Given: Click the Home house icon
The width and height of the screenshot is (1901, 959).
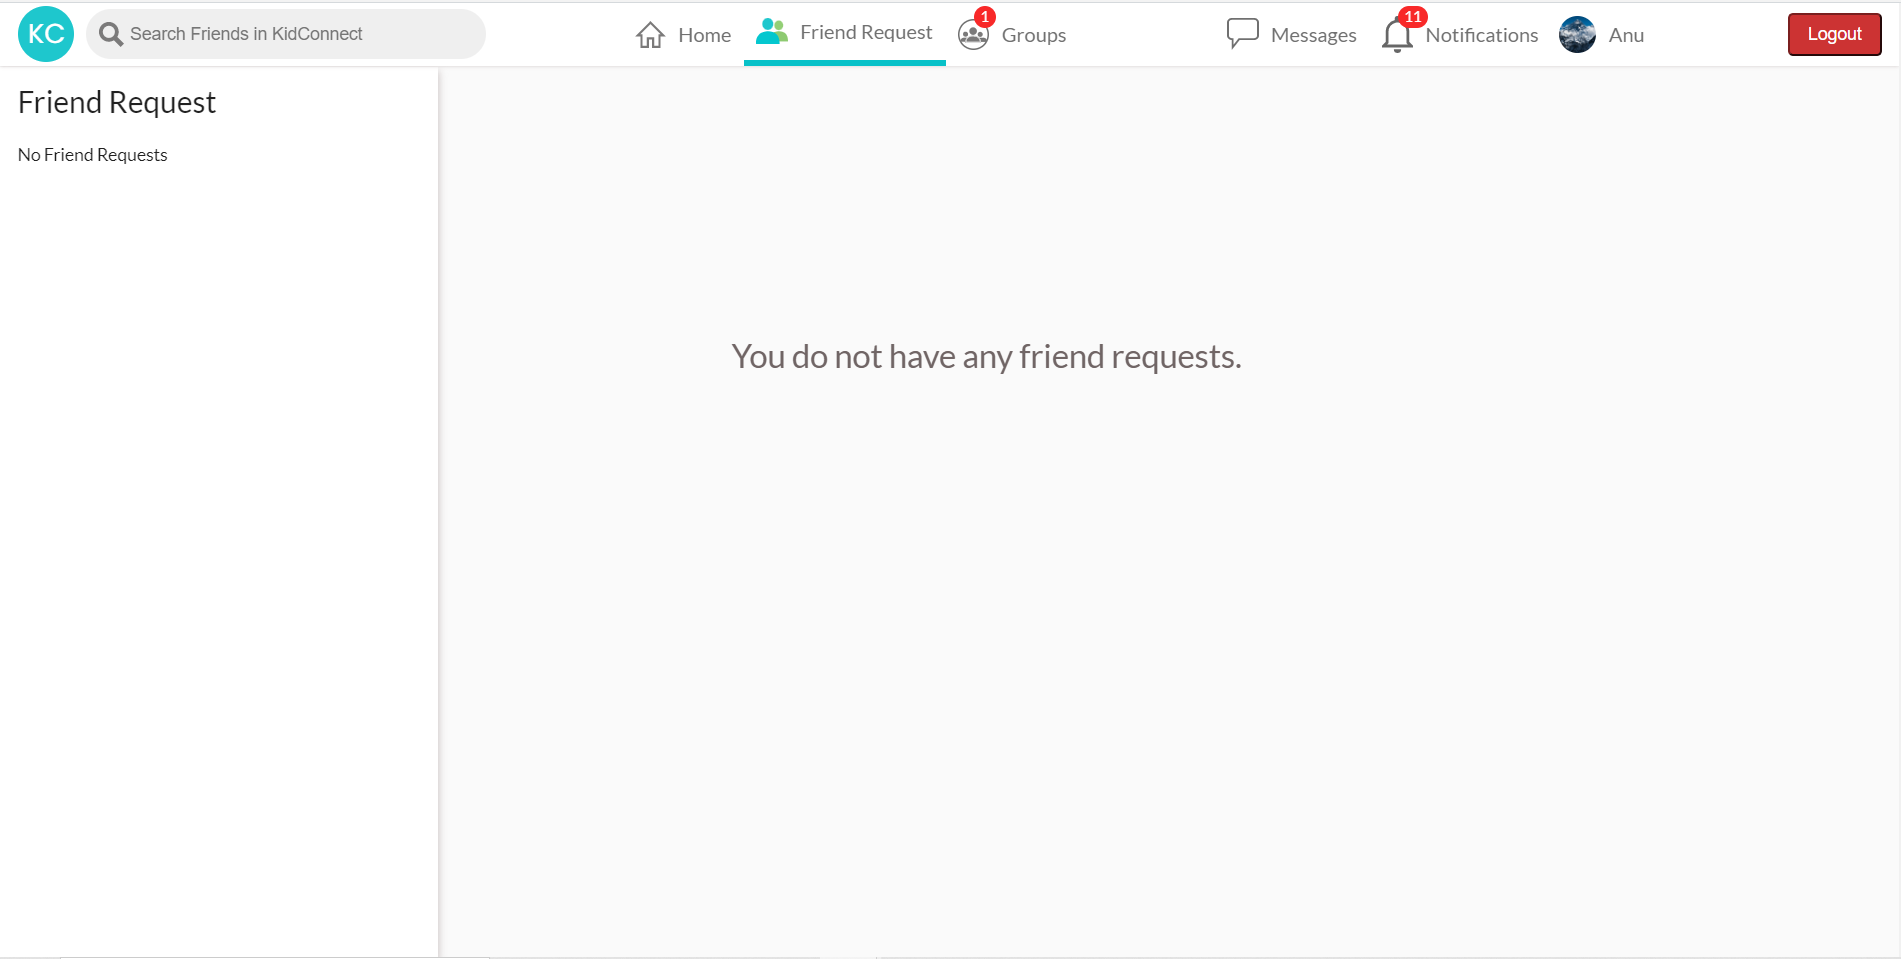Looking at the screenshot, I should point(650,35).
